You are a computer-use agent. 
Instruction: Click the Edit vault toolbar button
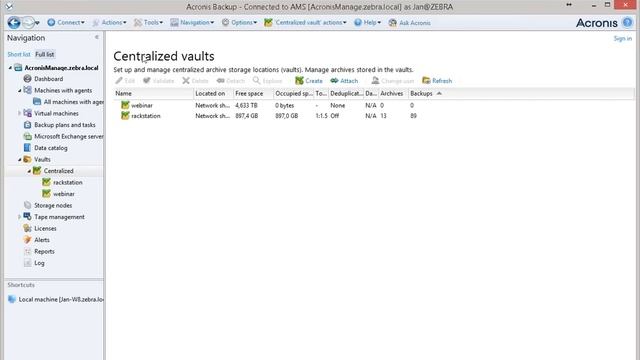pos(125,81)
